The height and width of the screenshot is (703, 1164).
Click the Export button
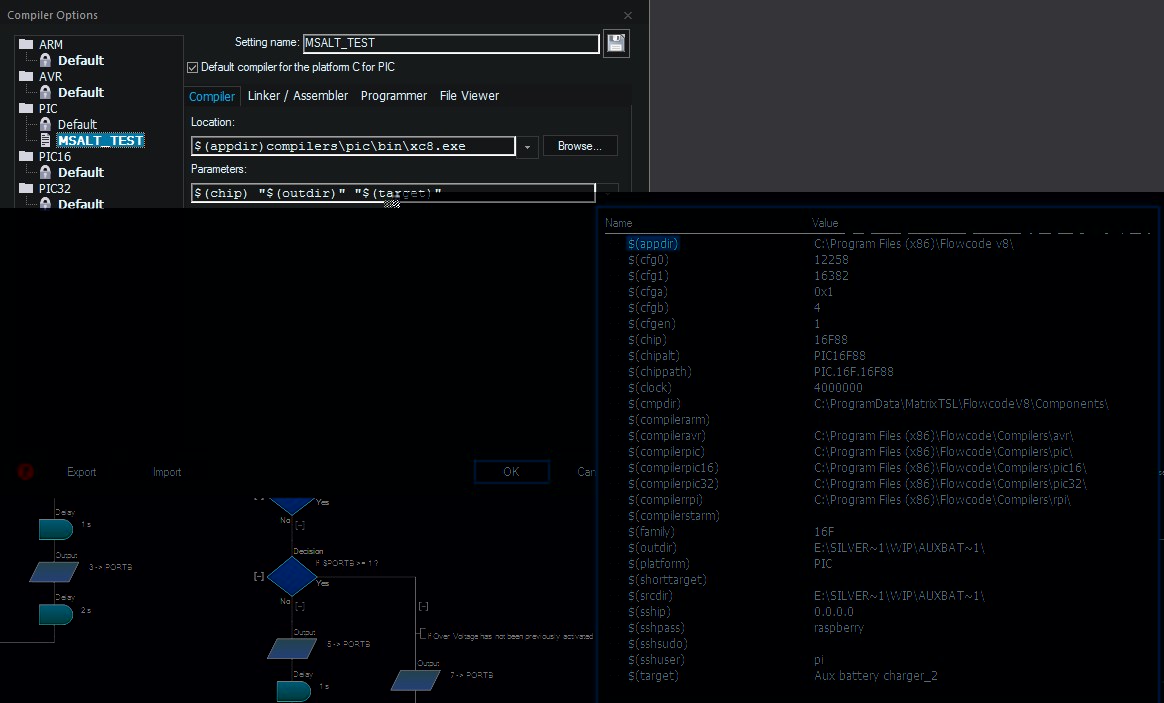[x=82, y=472]
